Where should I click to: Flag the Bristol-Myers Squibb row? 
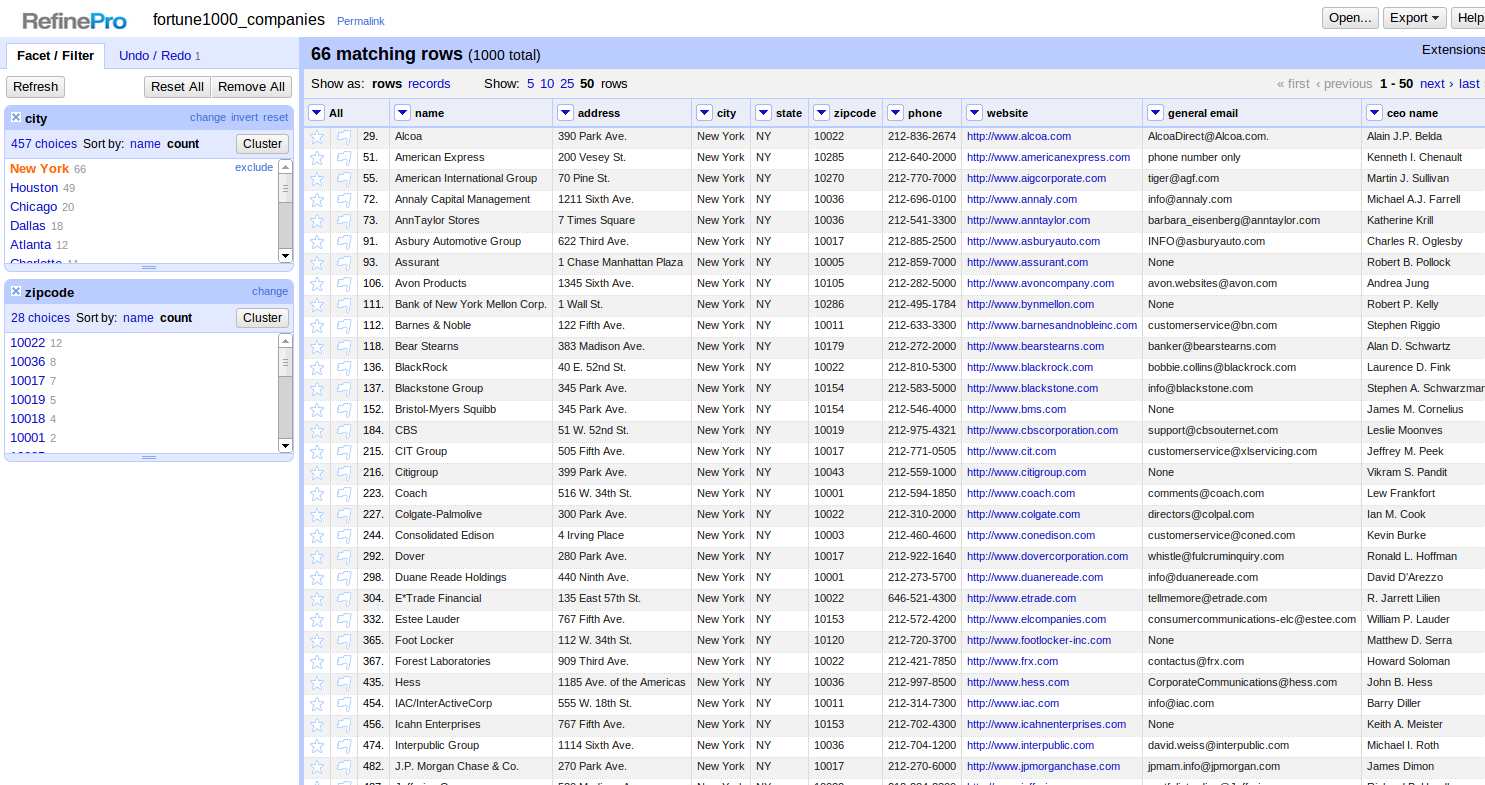point(344,410)
